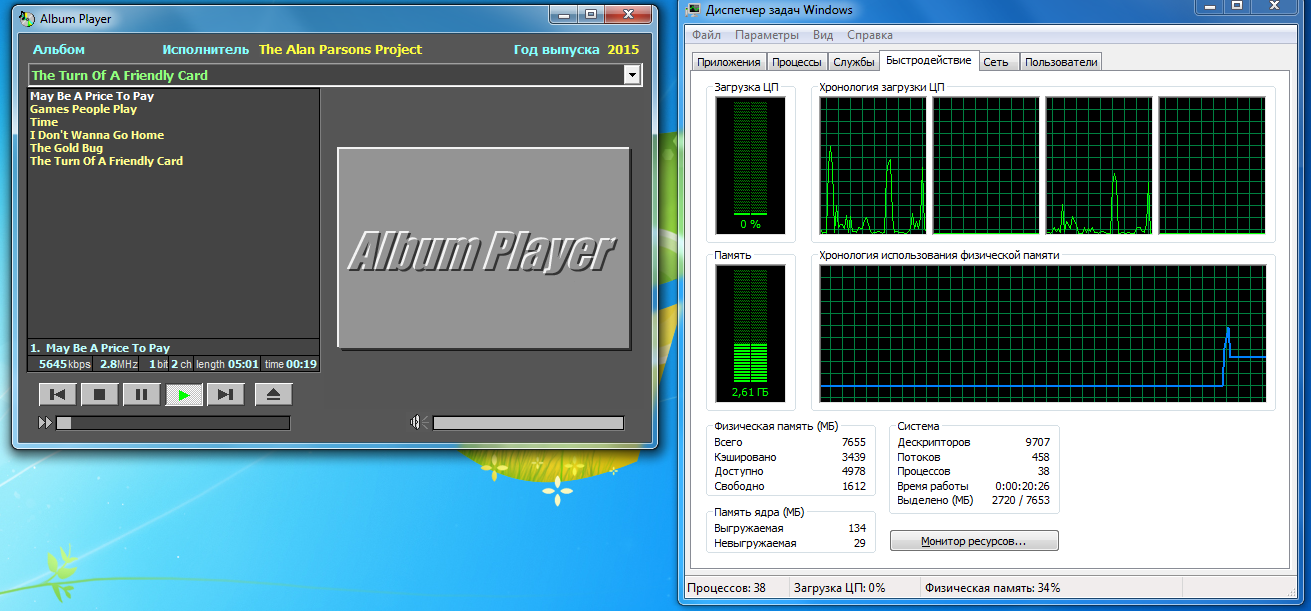
Task: Click the Дескрипторов value 9707
Action: [x=1037, y=442]
